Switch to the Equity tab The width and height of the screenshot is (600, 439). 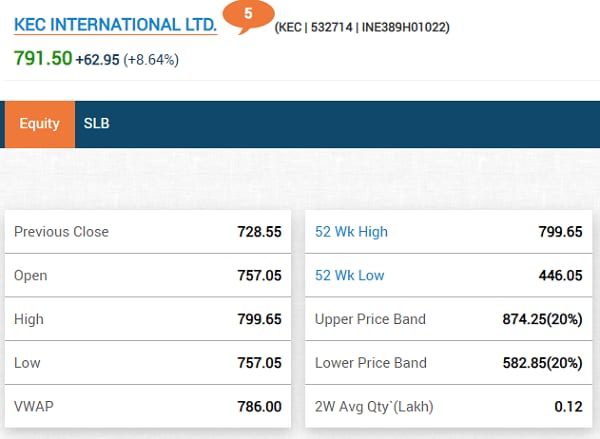[x=40, y=124]
